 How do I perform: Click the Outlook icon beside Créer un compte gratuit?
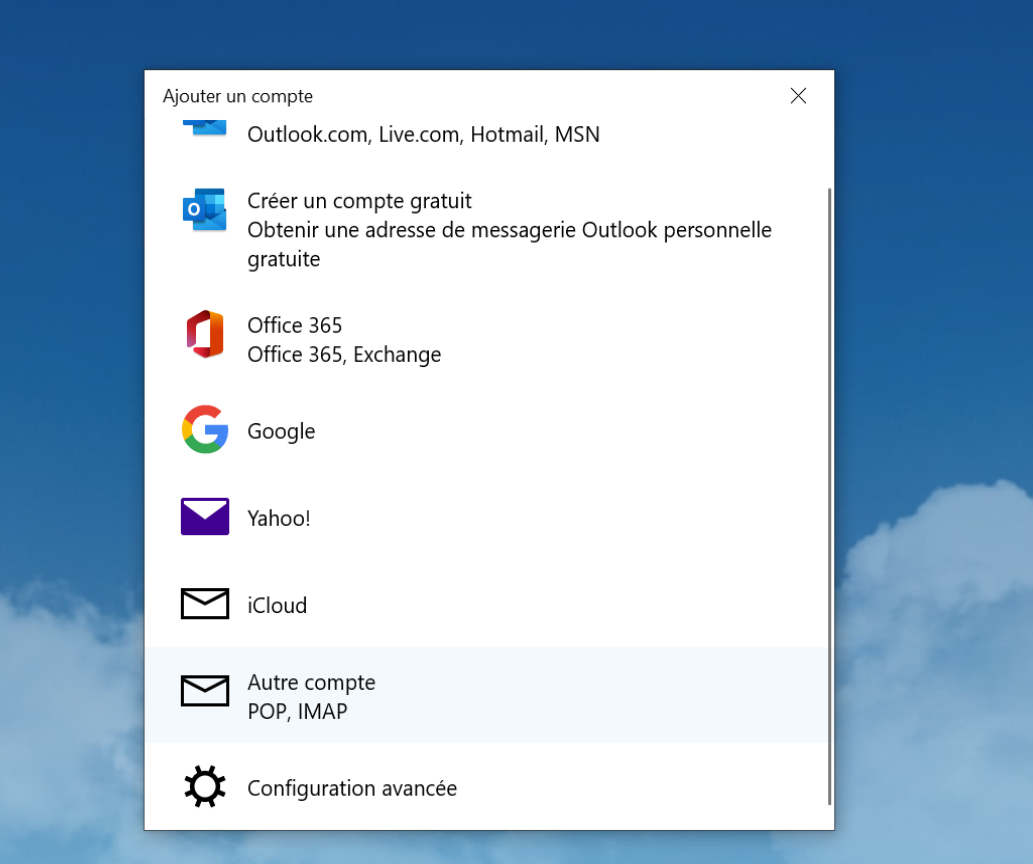pos(204,210)
